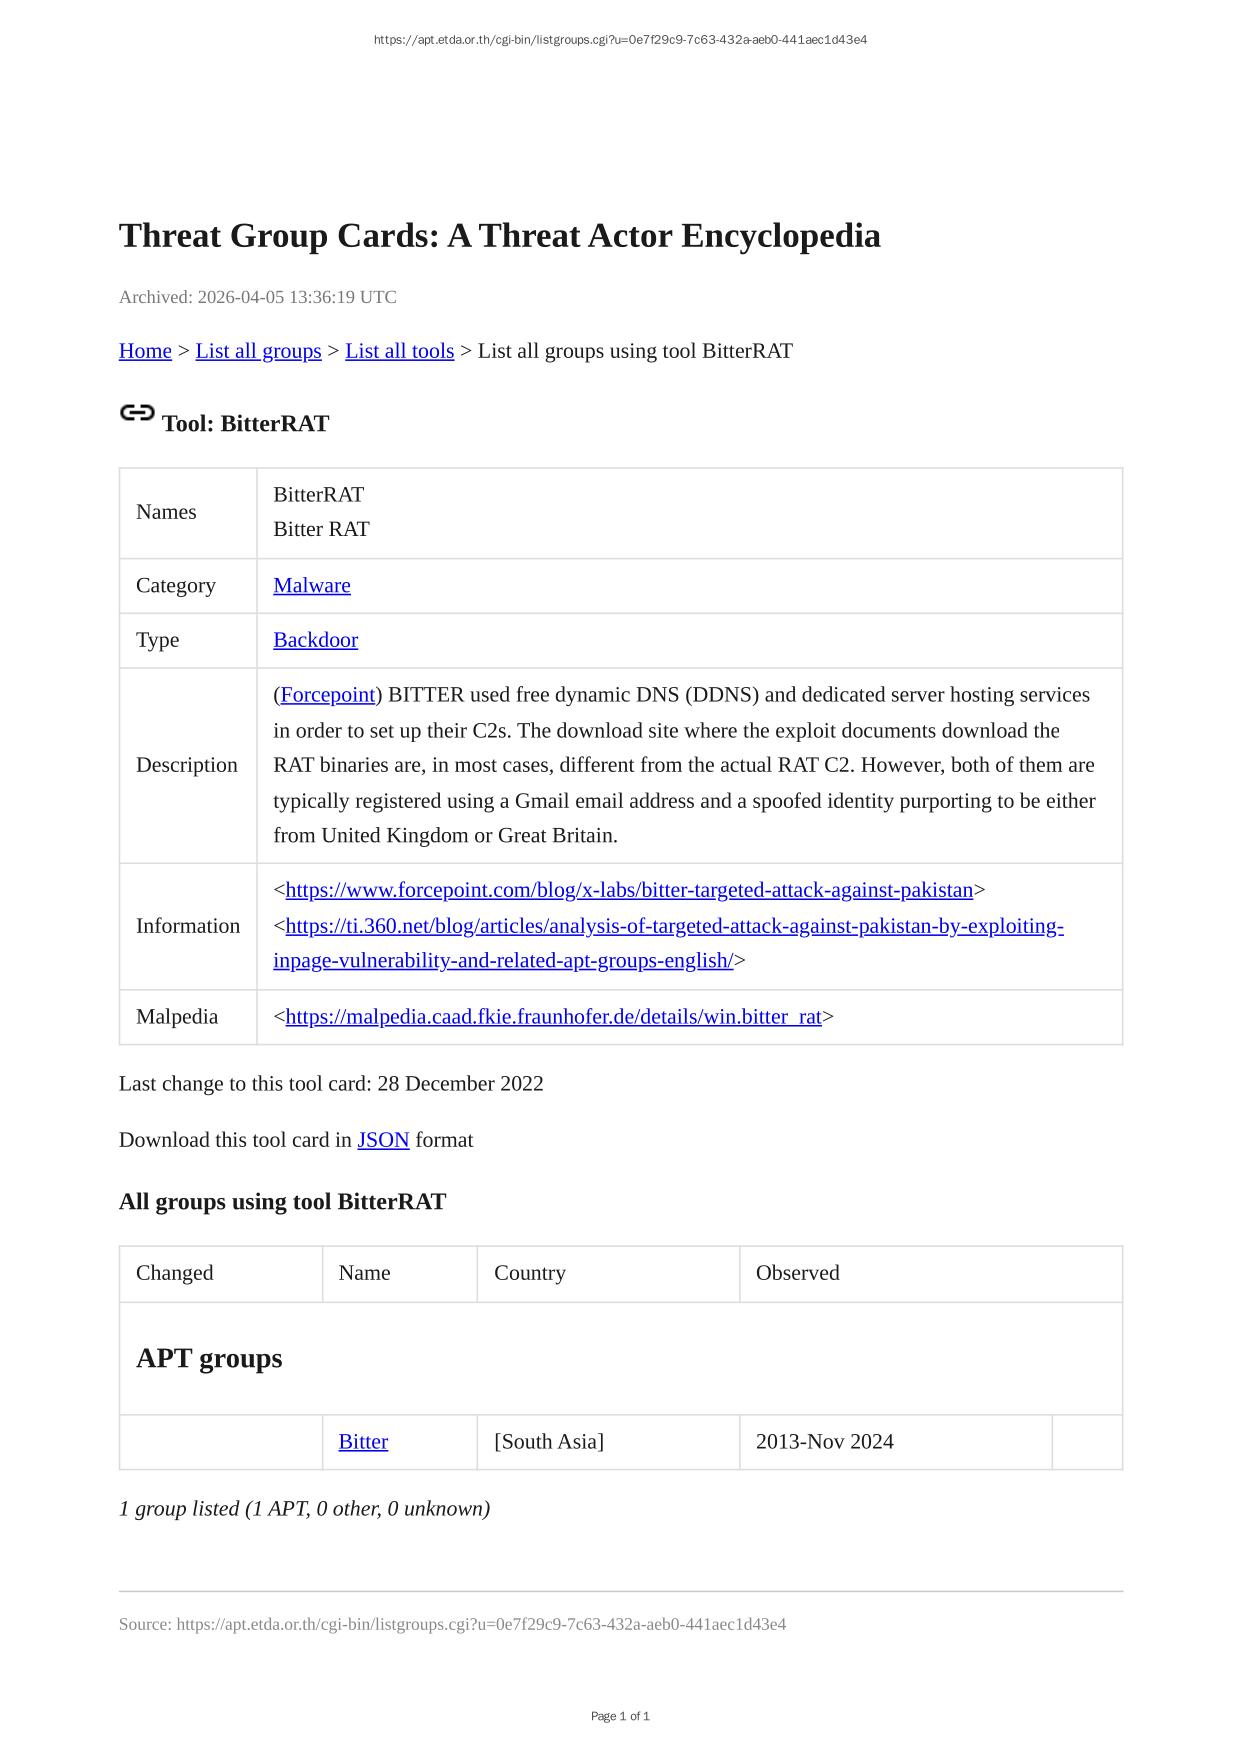1242x1756 pixels.
Task: Click the Forcepoint source link in description
Action: (328, 695)
